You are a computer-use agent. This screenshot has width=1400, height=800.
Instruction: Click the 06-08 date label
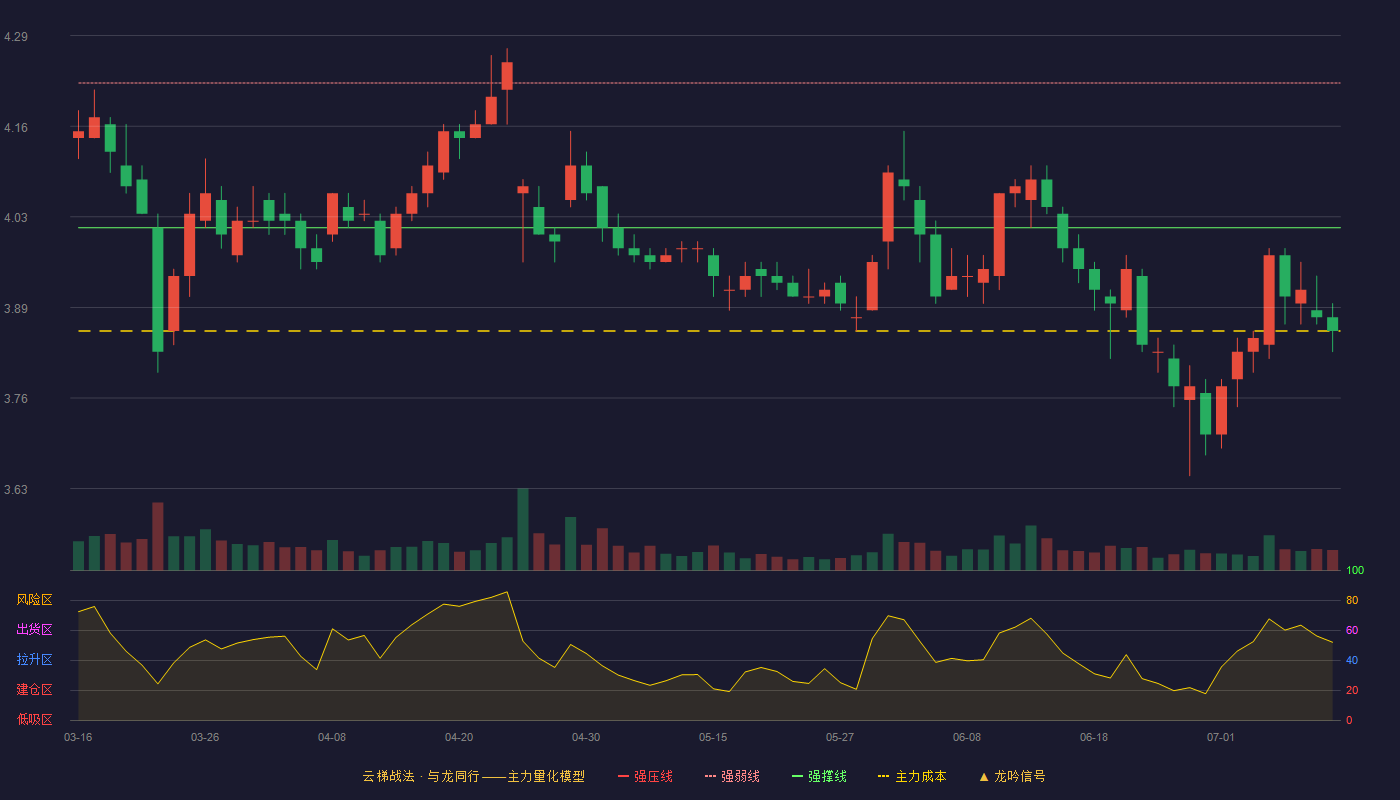[x=967, y=737]
